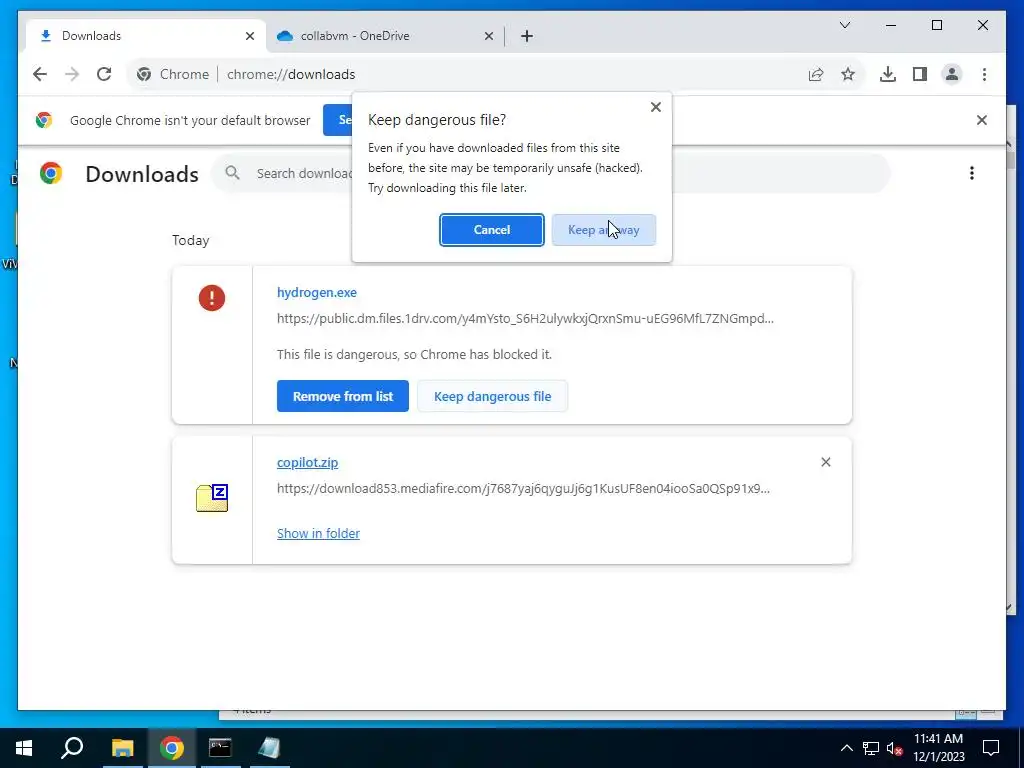Bookmark this tab with the star icon
Image resolution: width=1024 pixels, height=768 pixels.
[848, 74]
